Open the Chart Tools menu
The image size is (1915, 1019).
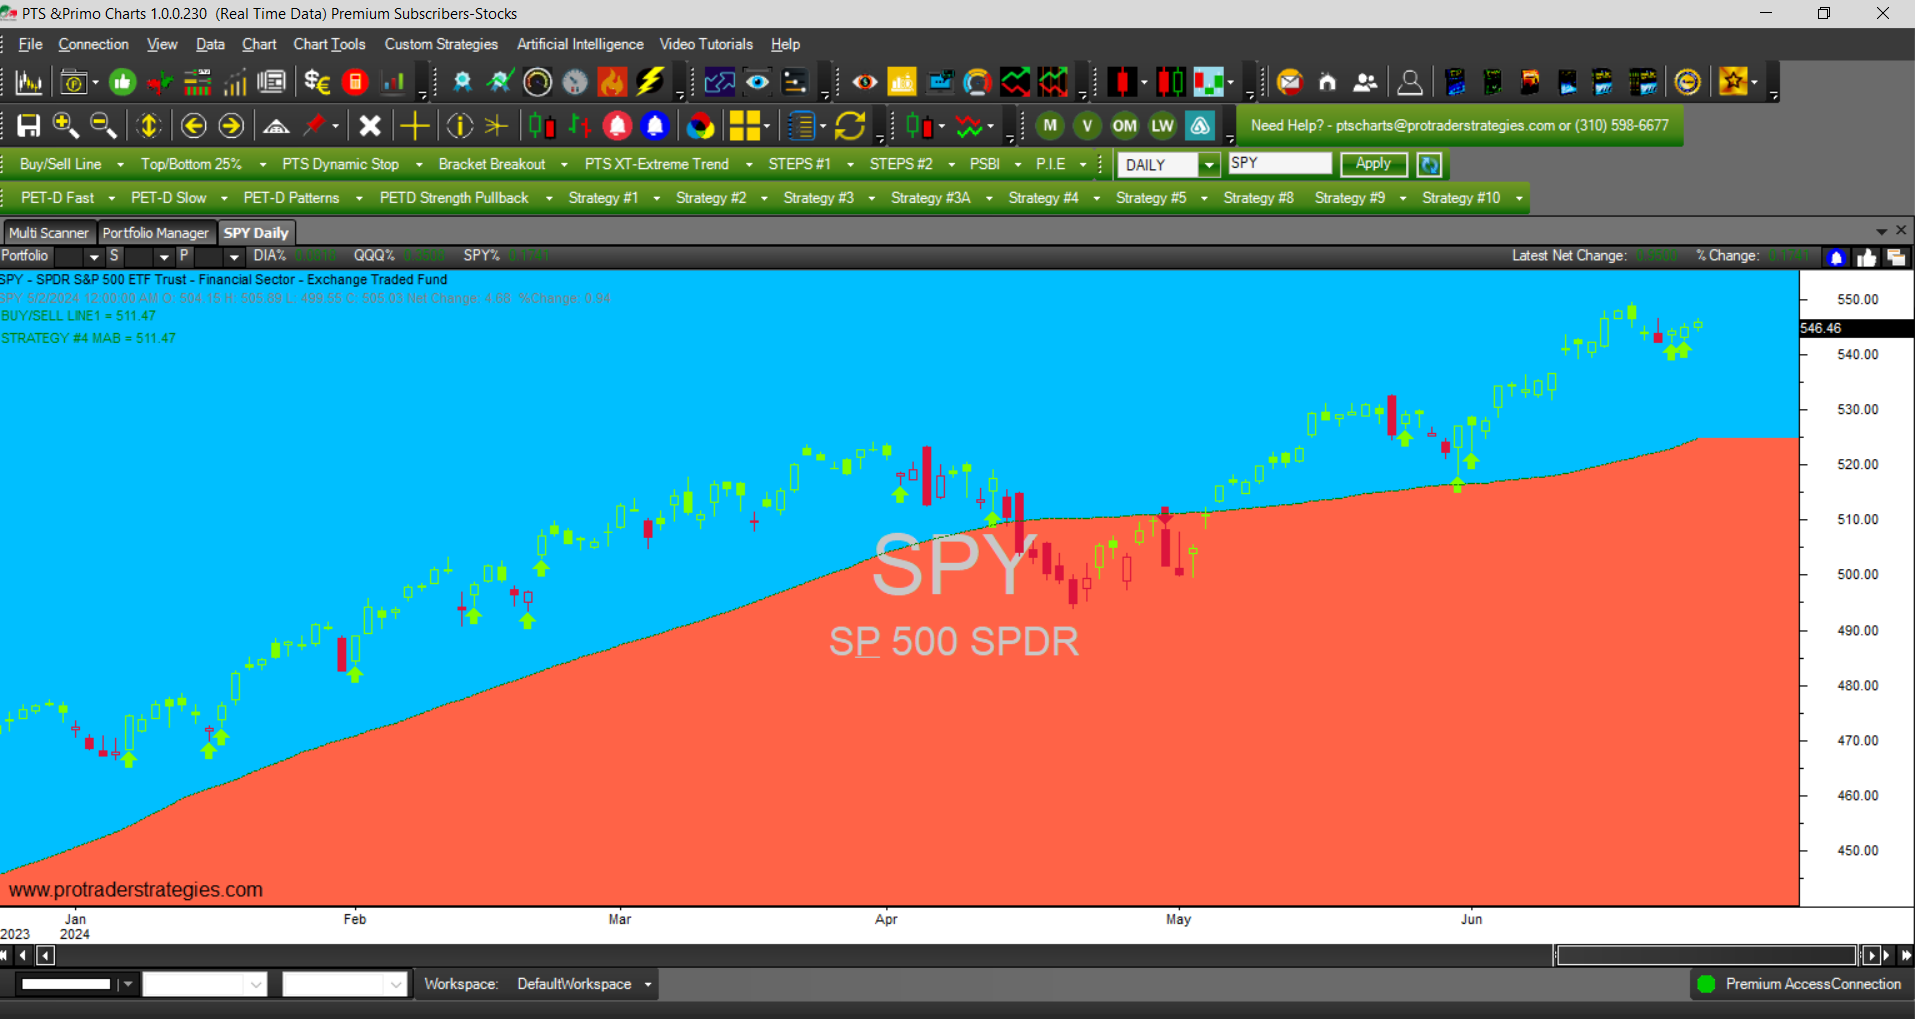click(x=329, y=44)
